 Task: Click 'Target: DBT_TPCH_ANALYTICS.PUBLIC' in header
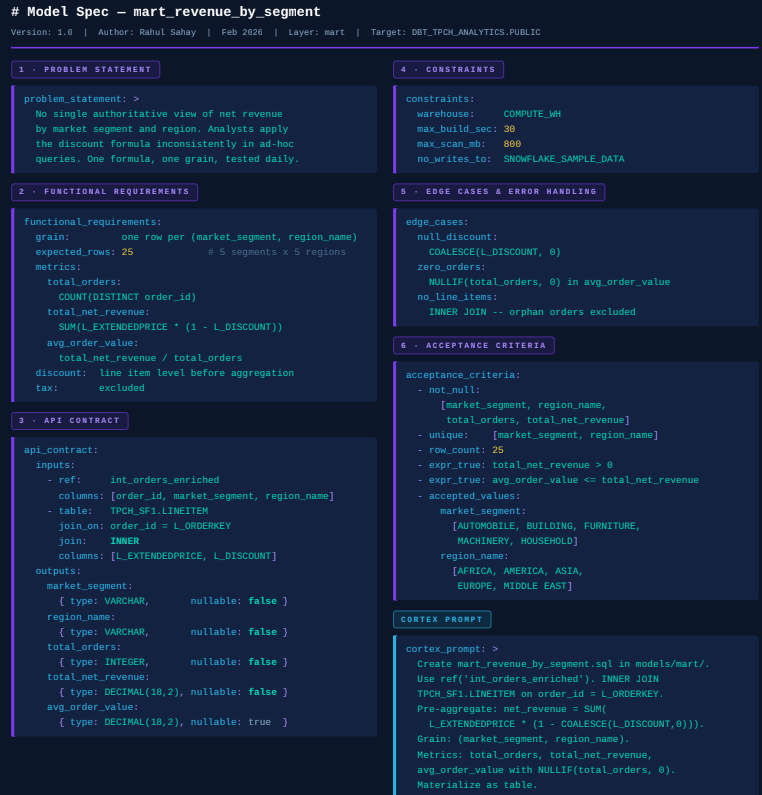point(455,32)
